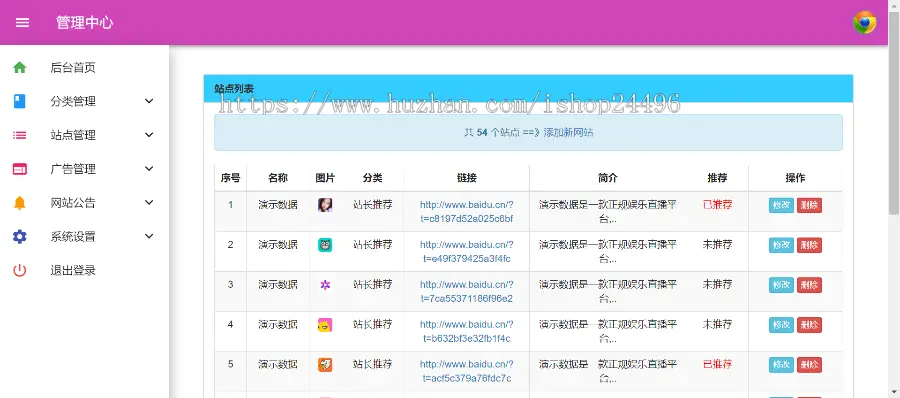Expand 分类管理 chevron

point(149,101)
